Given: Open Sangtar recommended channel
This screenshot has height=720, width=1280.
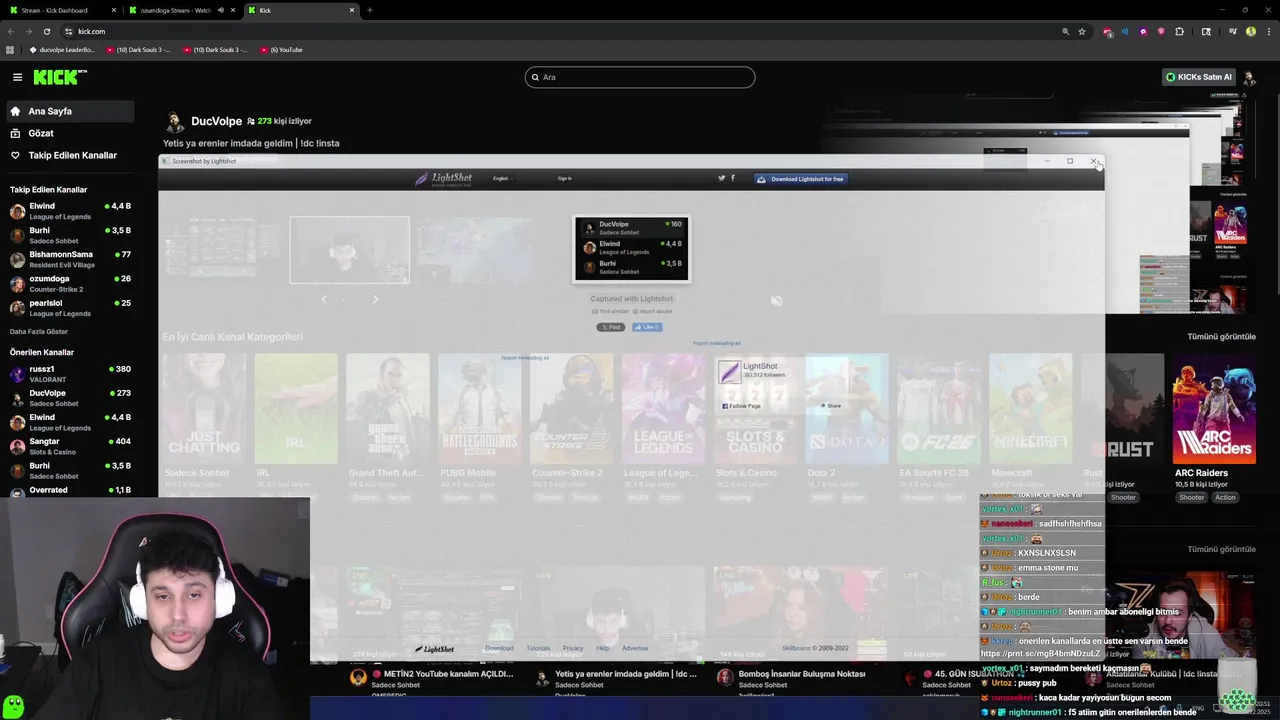Looking at the screenshot, I should click(70, 446).
